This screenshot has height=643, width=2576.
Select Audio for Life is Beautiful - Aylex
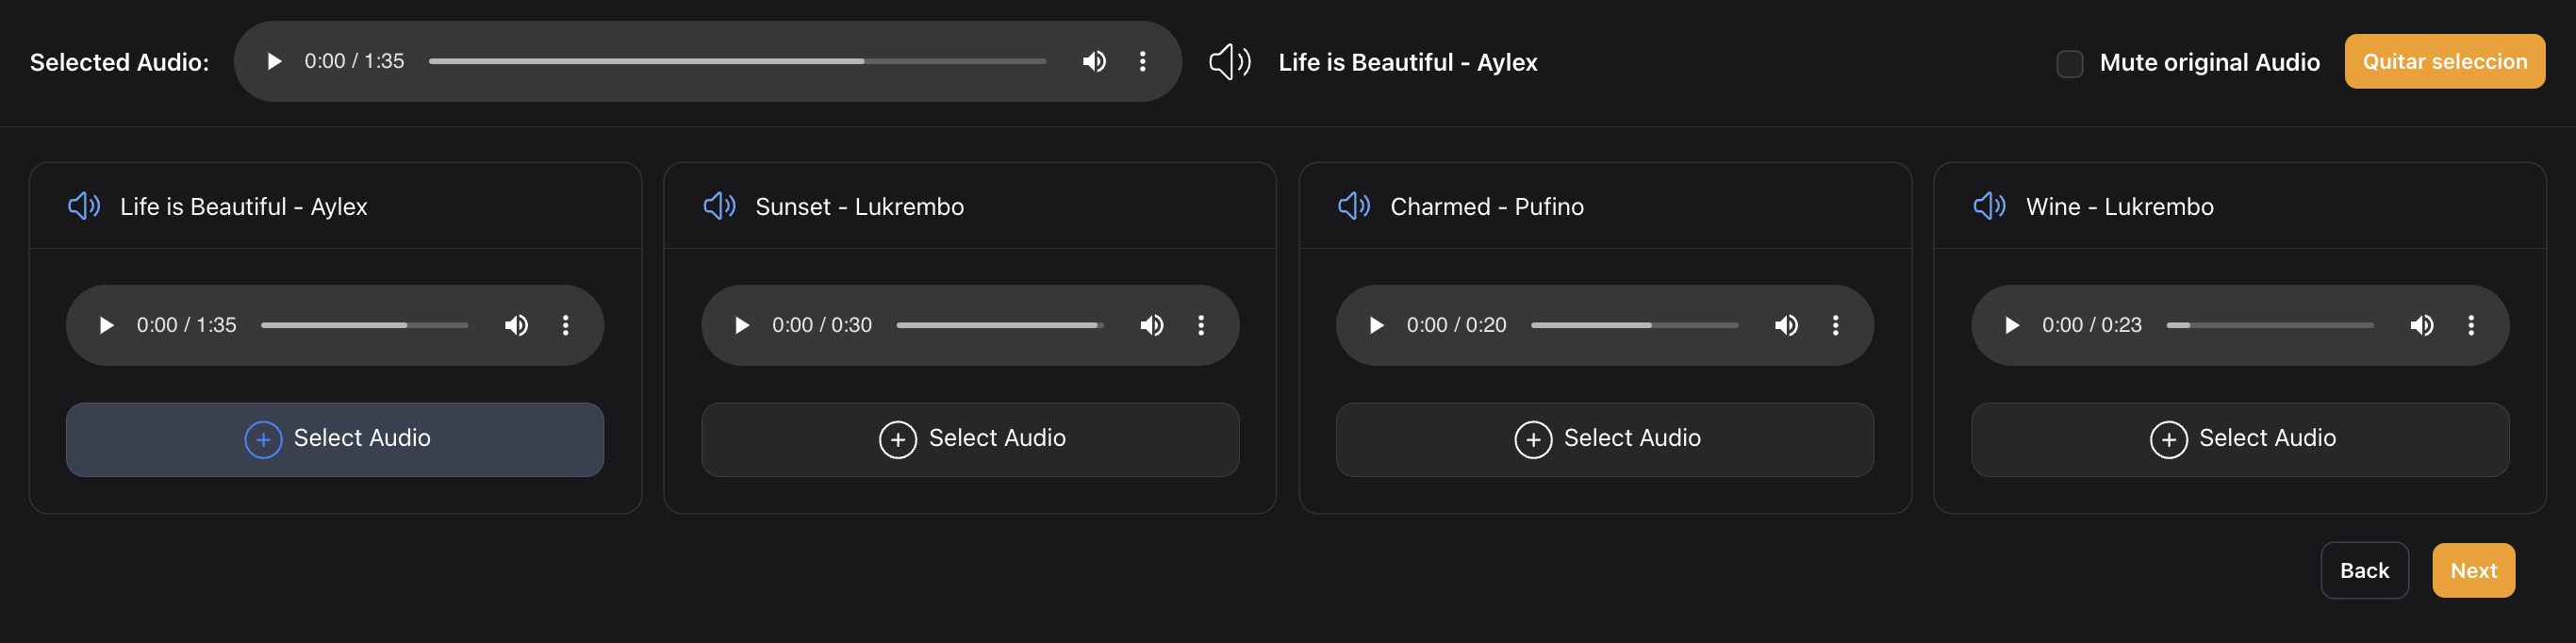[x=335, y=439]
